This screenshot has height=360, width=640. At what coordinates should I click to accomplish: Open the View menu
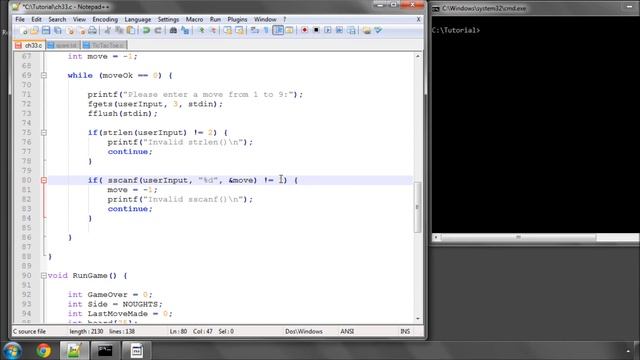[79, 19]
